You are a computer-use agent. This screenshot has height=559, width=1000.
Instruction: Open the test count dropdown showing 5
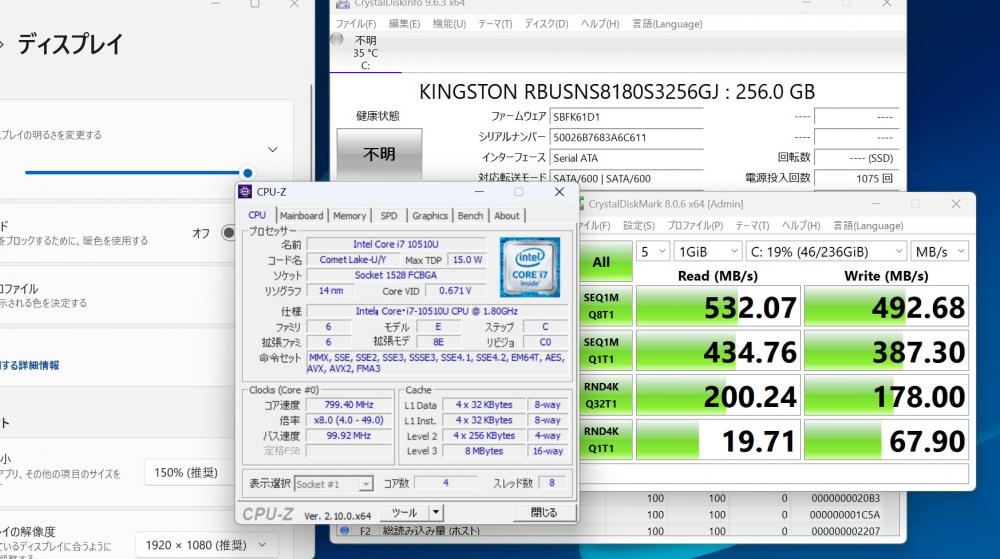652,252
